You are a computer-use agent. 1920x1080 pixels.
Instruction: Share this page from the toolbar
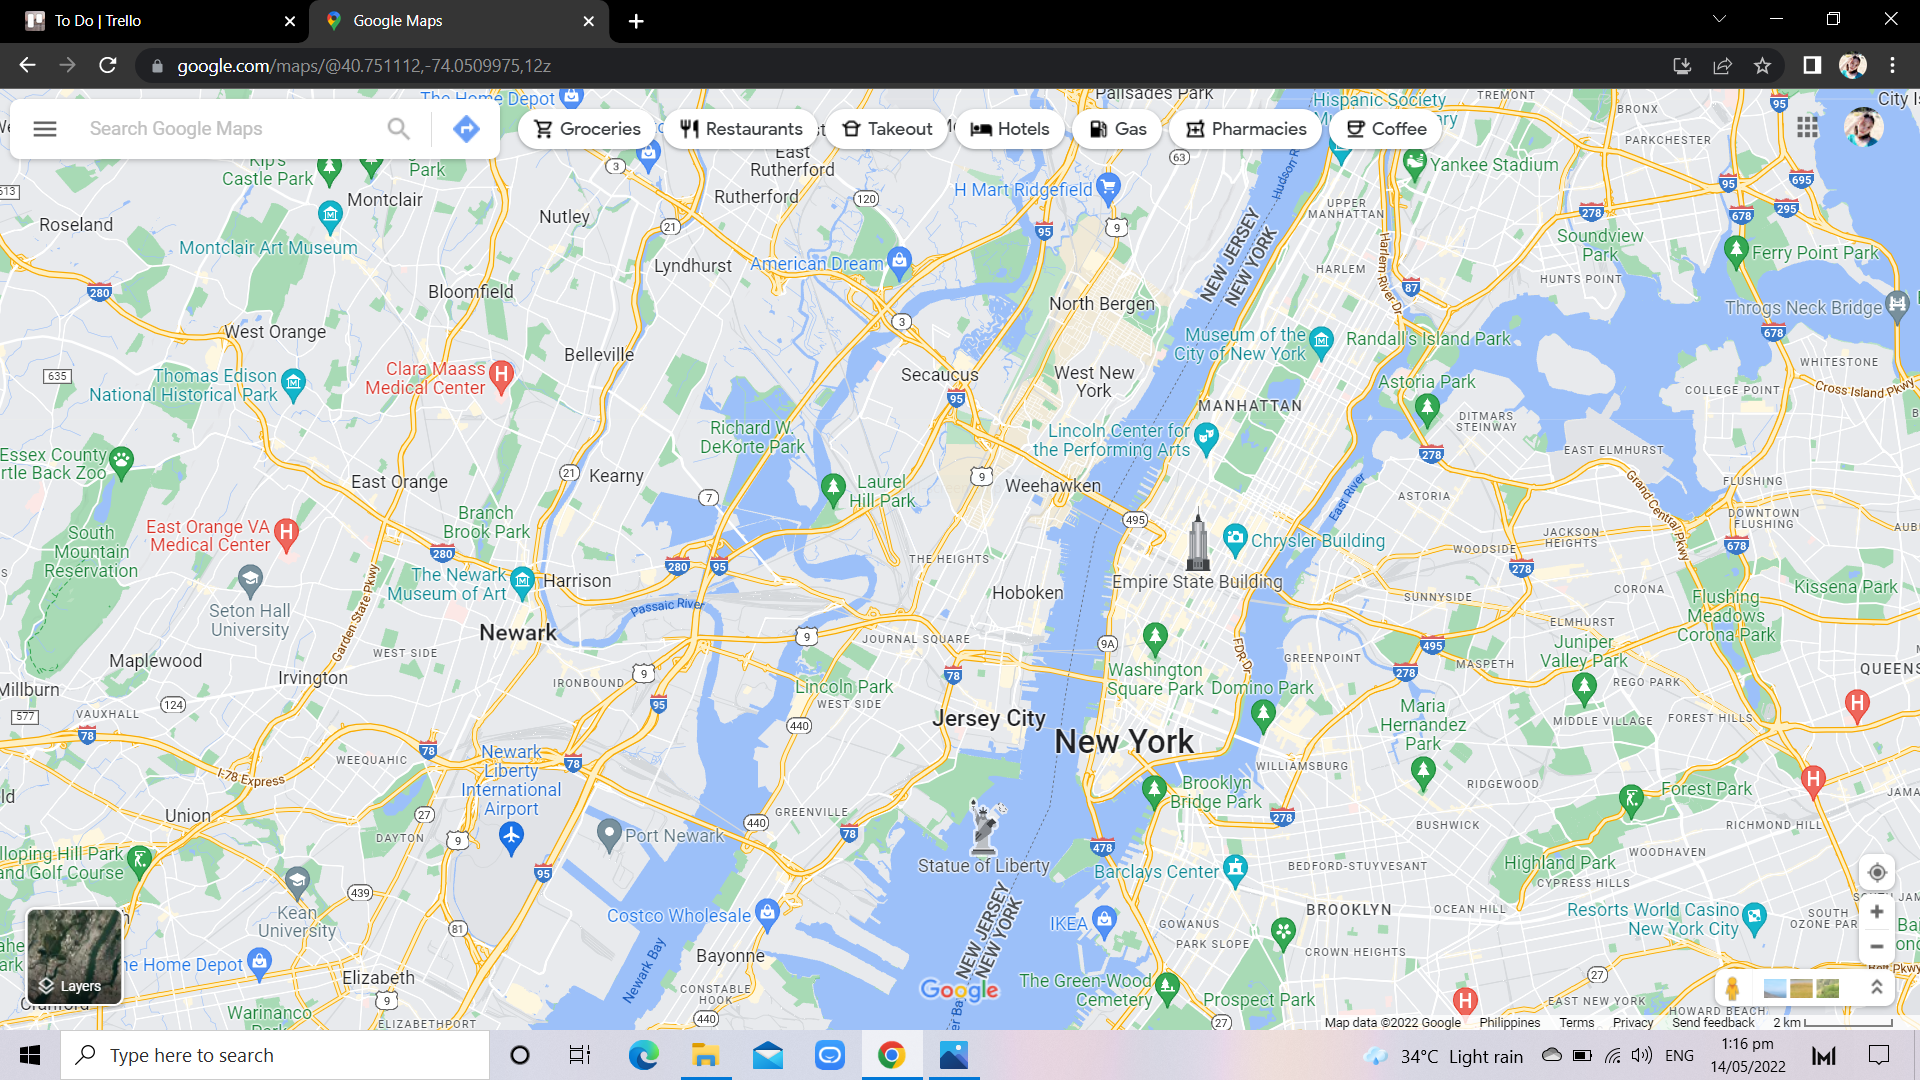pos(1722,65)
